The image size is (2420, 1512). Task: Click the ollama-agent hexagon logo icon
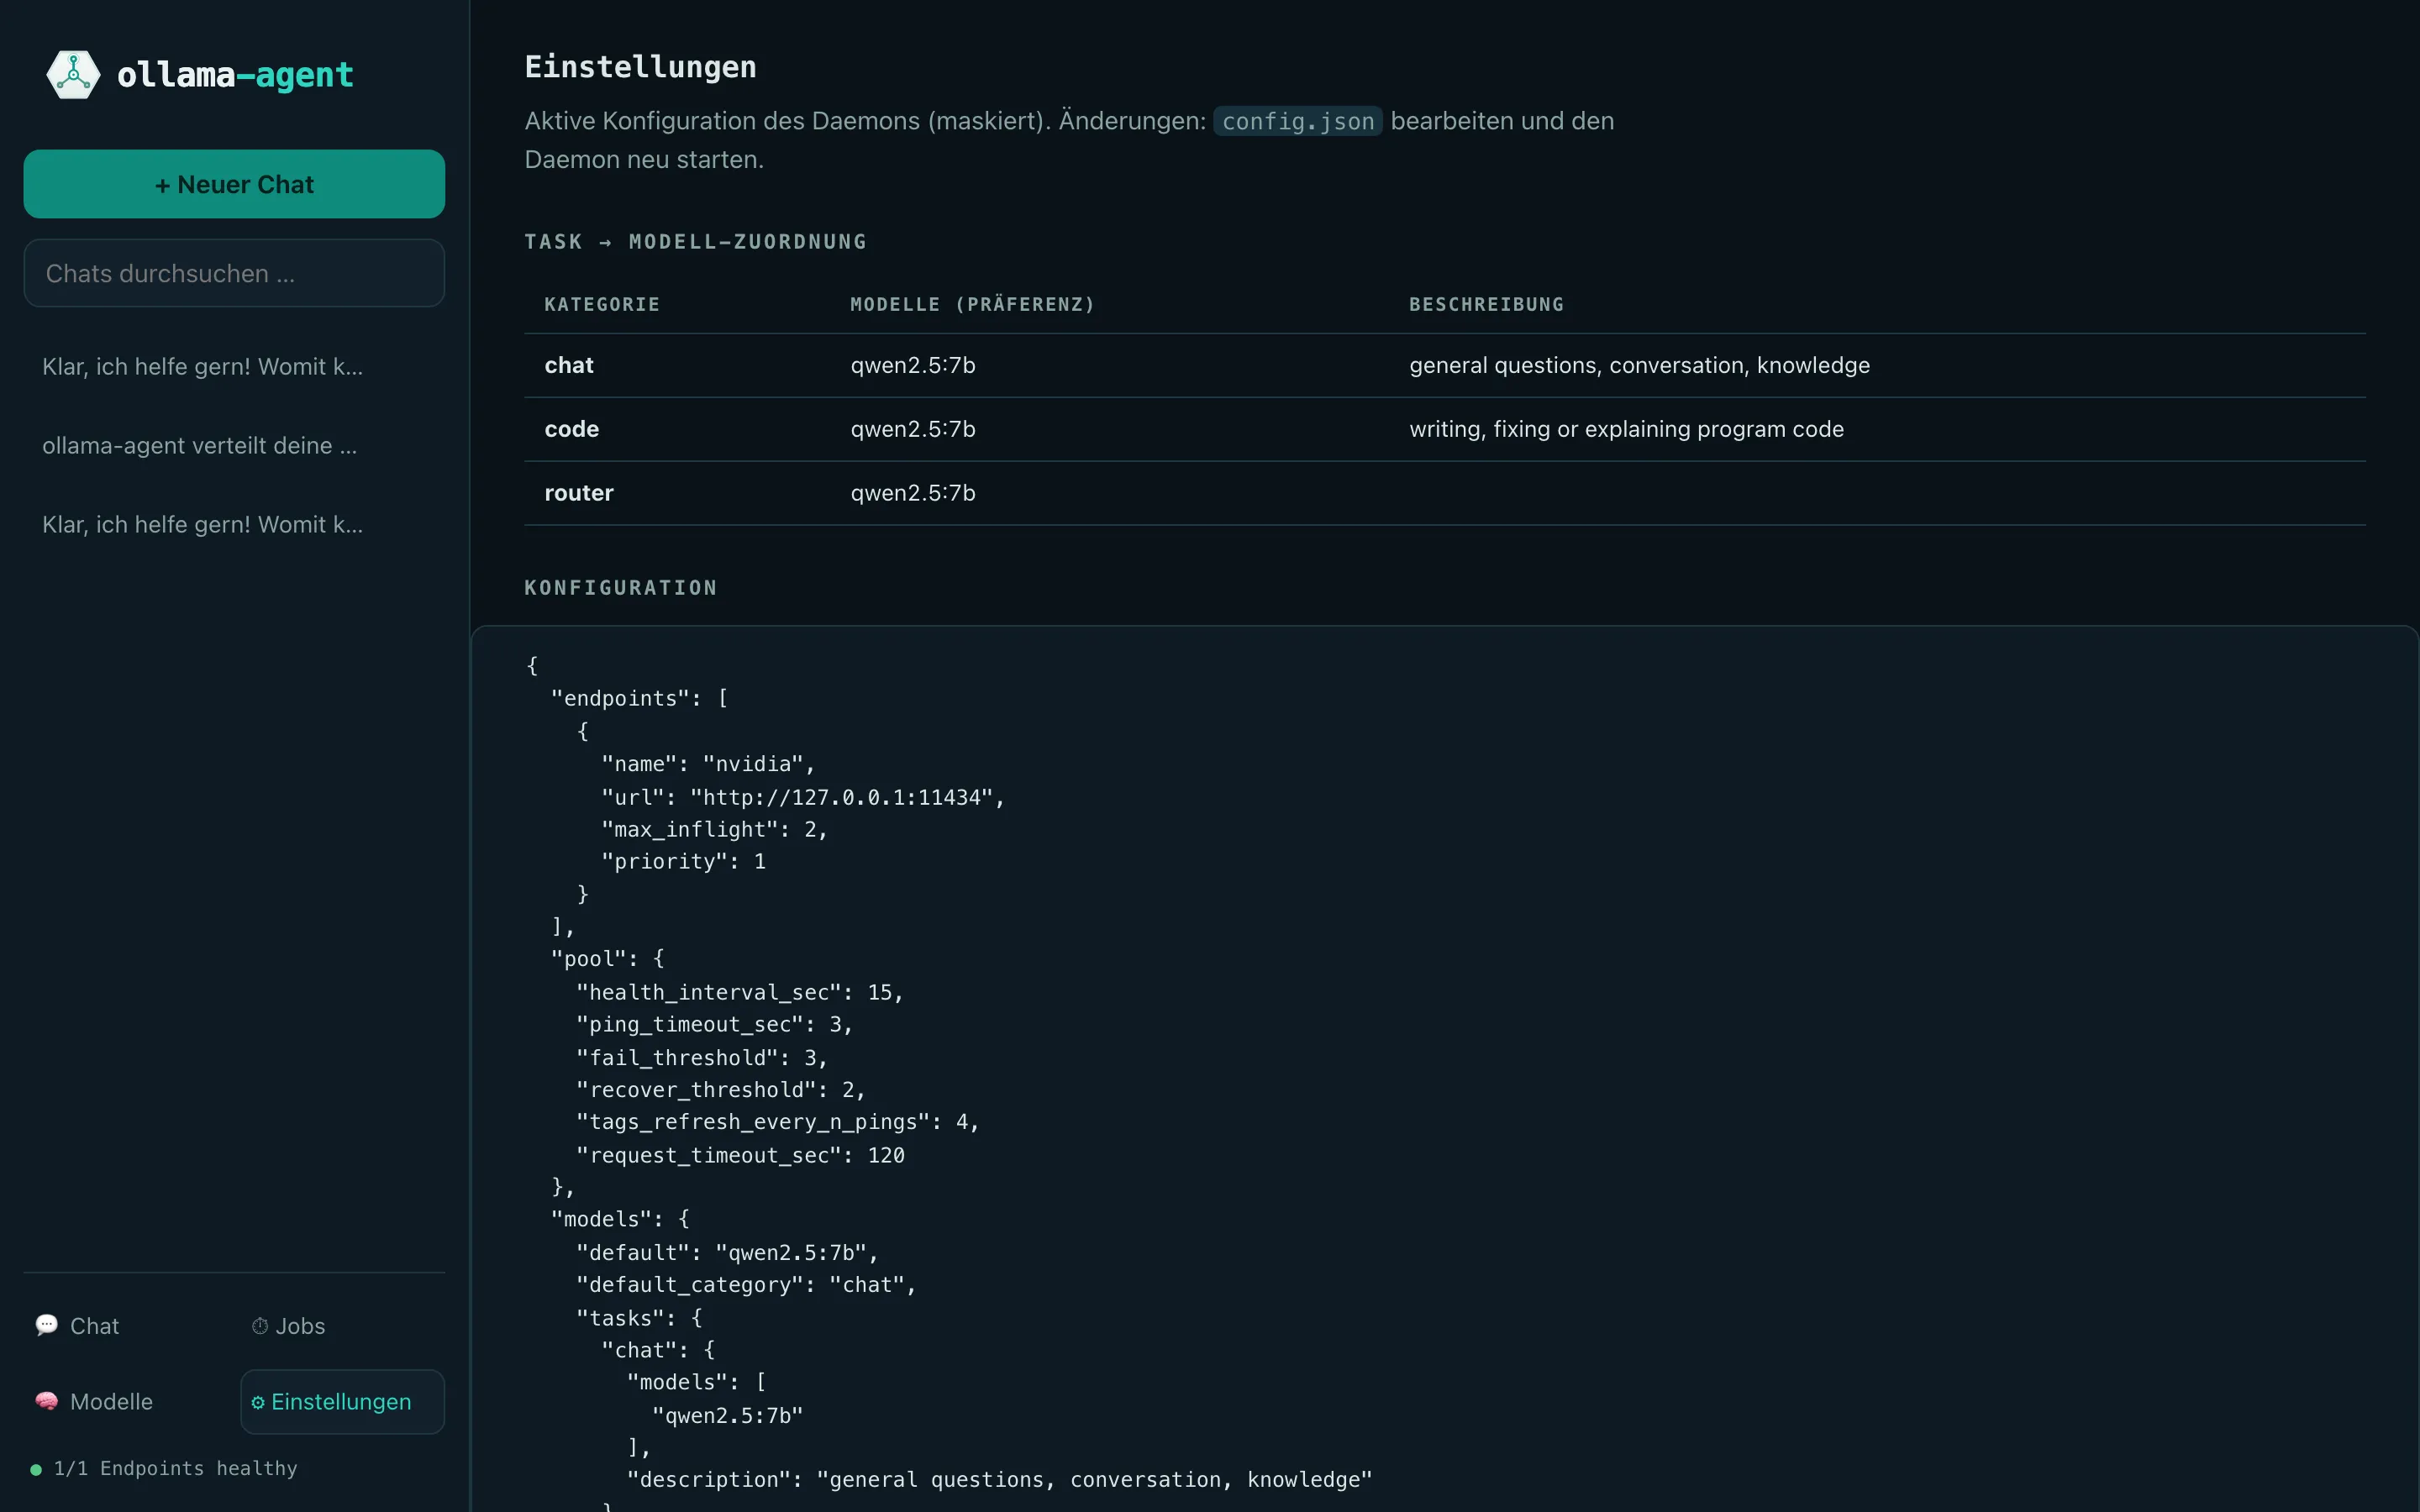73,74
